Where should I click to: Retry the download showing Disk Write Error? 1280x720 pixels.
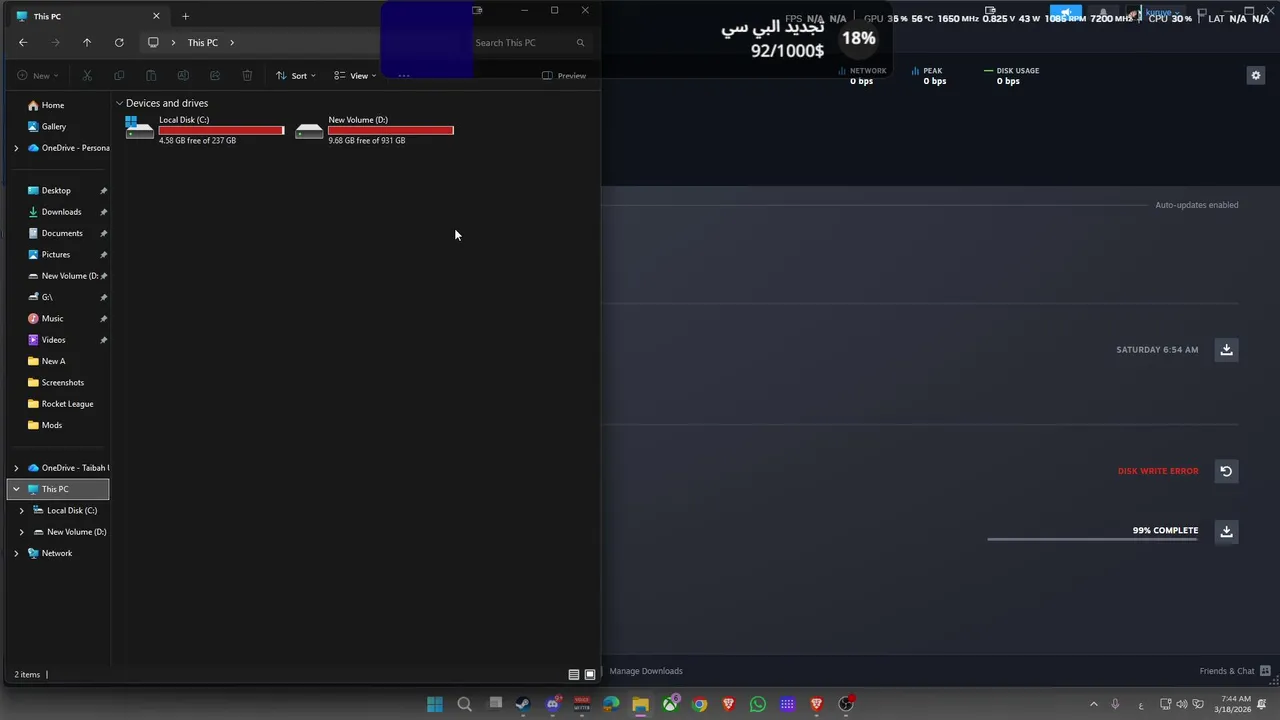tap(1226, 471)
